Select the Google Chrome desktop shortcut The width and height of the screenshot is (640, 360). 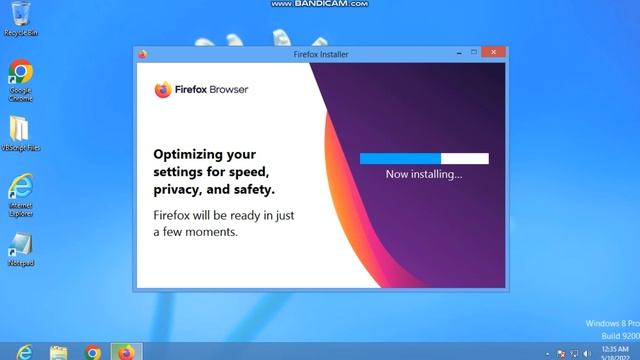coord(20,80)
